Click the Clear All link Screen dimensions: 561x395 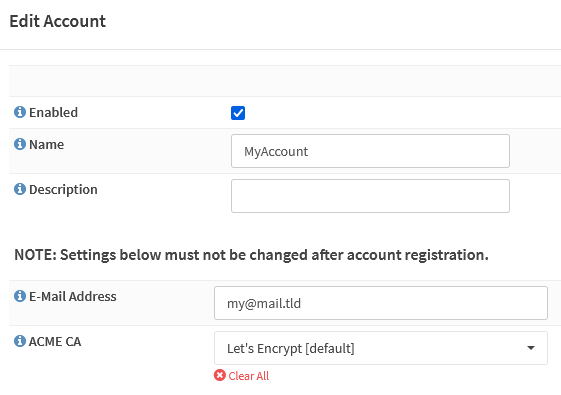click(249, 376)
